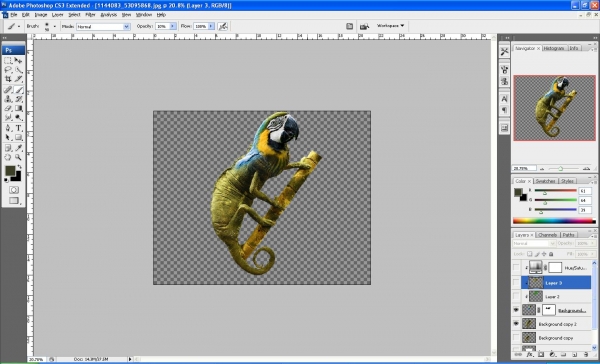Click Add layer style fx icon
Screen dimensions: 600x364
pos(529,355)
